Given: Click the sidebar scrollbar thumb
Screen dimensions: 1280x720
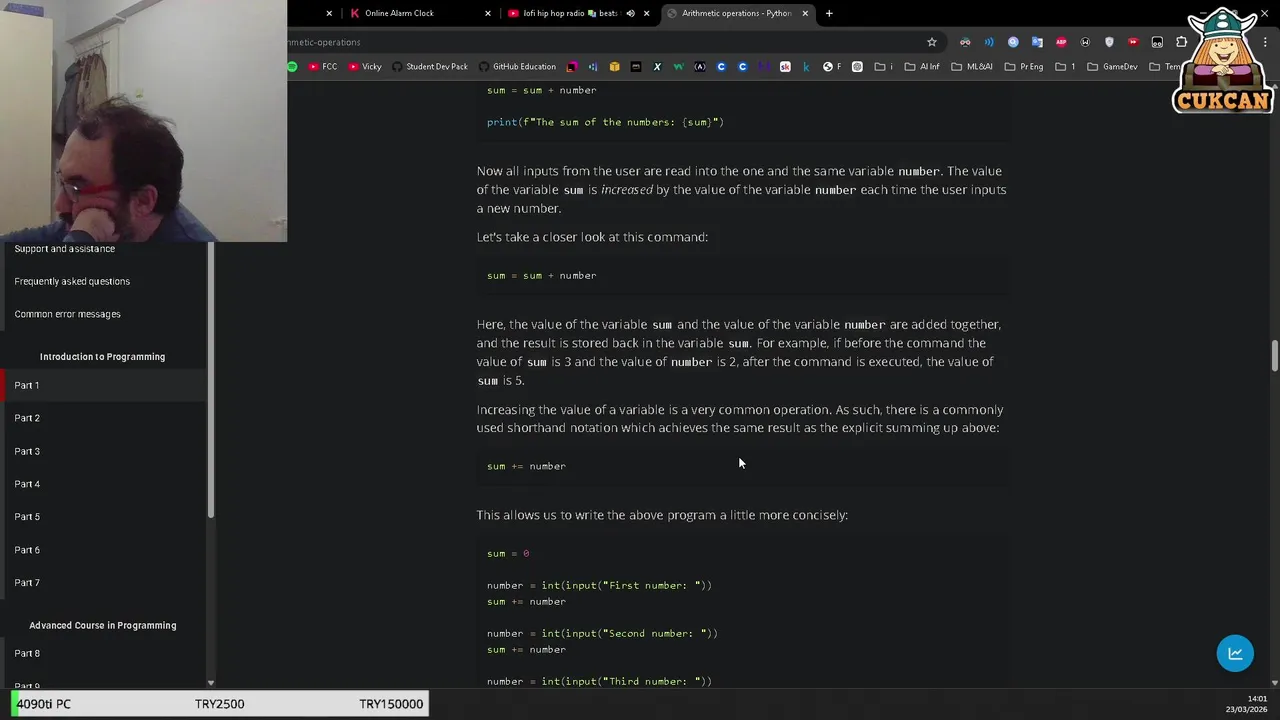Looking at the screenshot, I should [x=211, y=380].
